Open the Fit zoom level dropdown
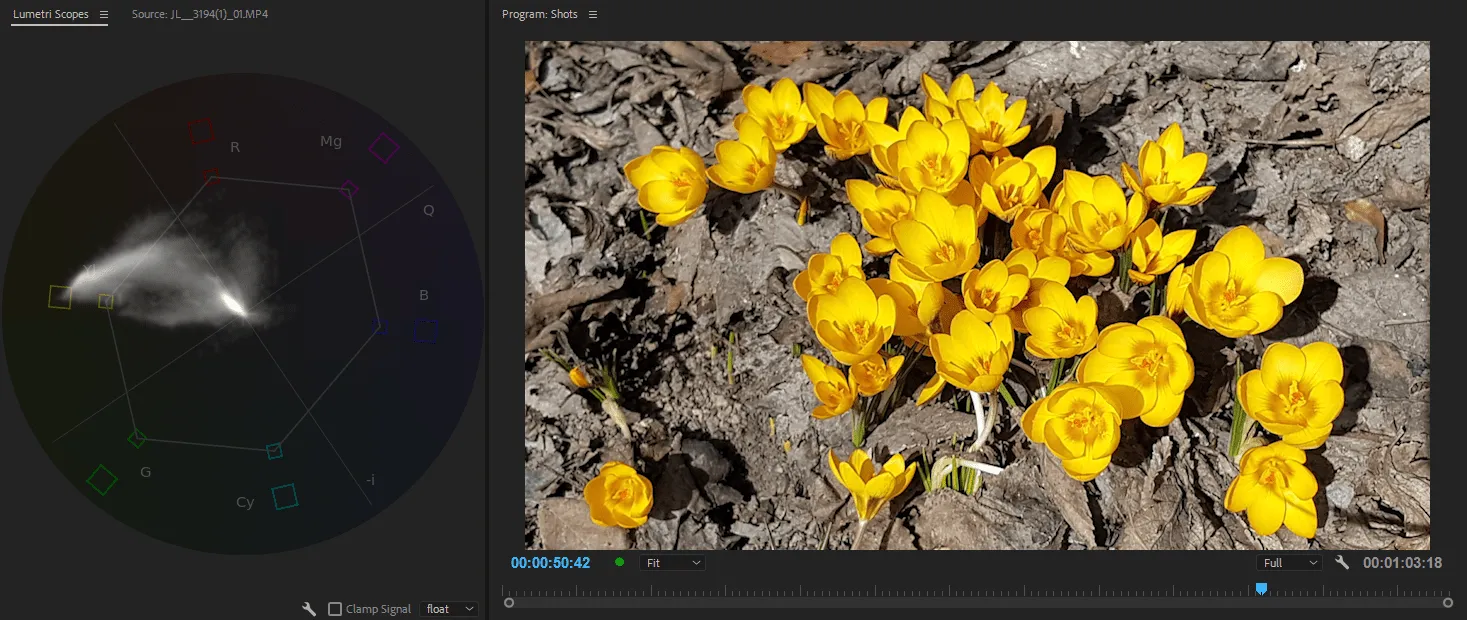1467x620 pixels. tap(672, 563)
